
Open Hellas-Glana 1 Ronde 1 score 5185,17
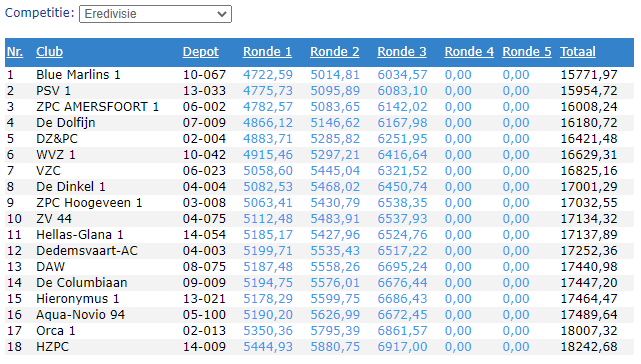point(268,235)
